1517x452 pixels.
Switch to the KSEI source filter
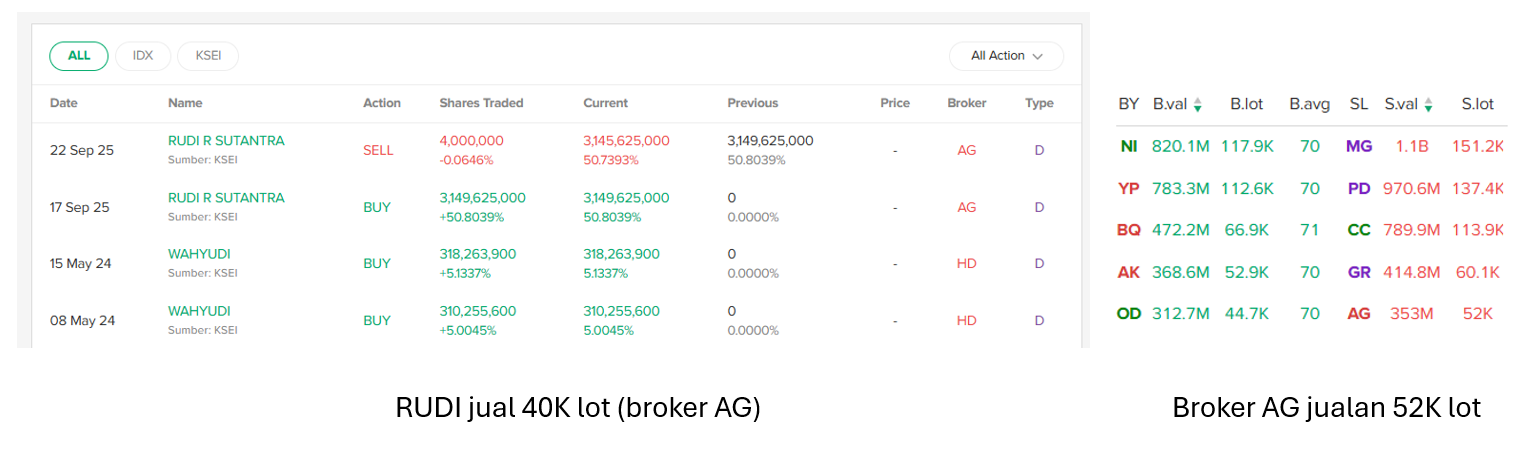point(208,56)
